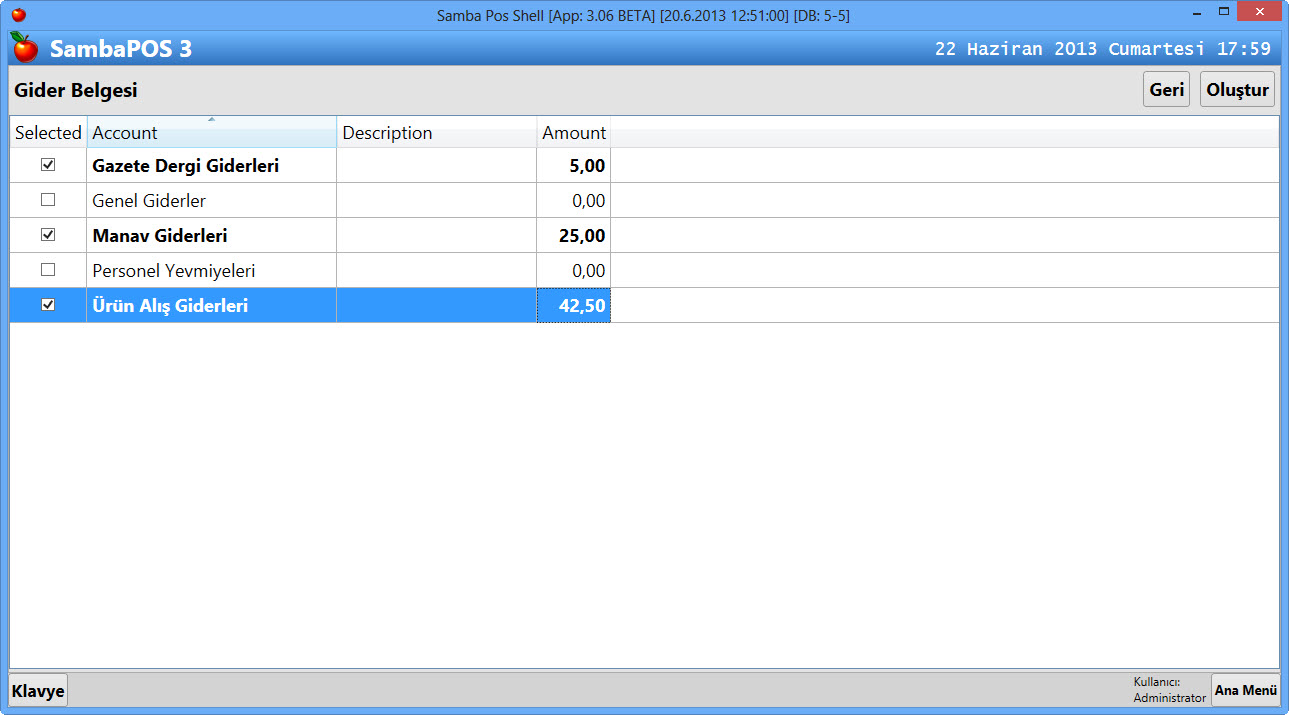This screenshot has height=715, width=1289.
Task: Uncheck the Manav Giderleri checkbox
Action: [48, 235]
